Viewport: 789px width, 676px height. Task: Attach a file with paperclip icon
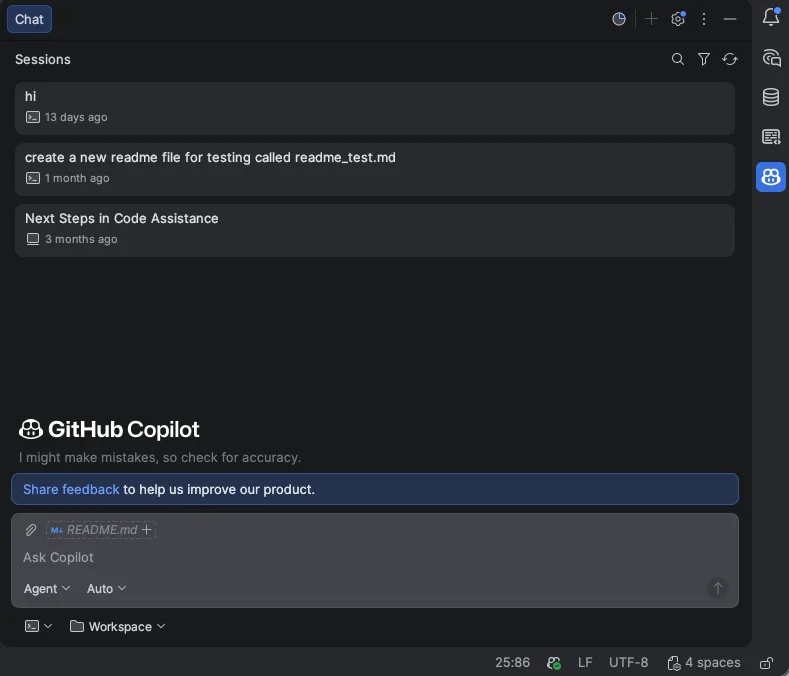[31, 530]
